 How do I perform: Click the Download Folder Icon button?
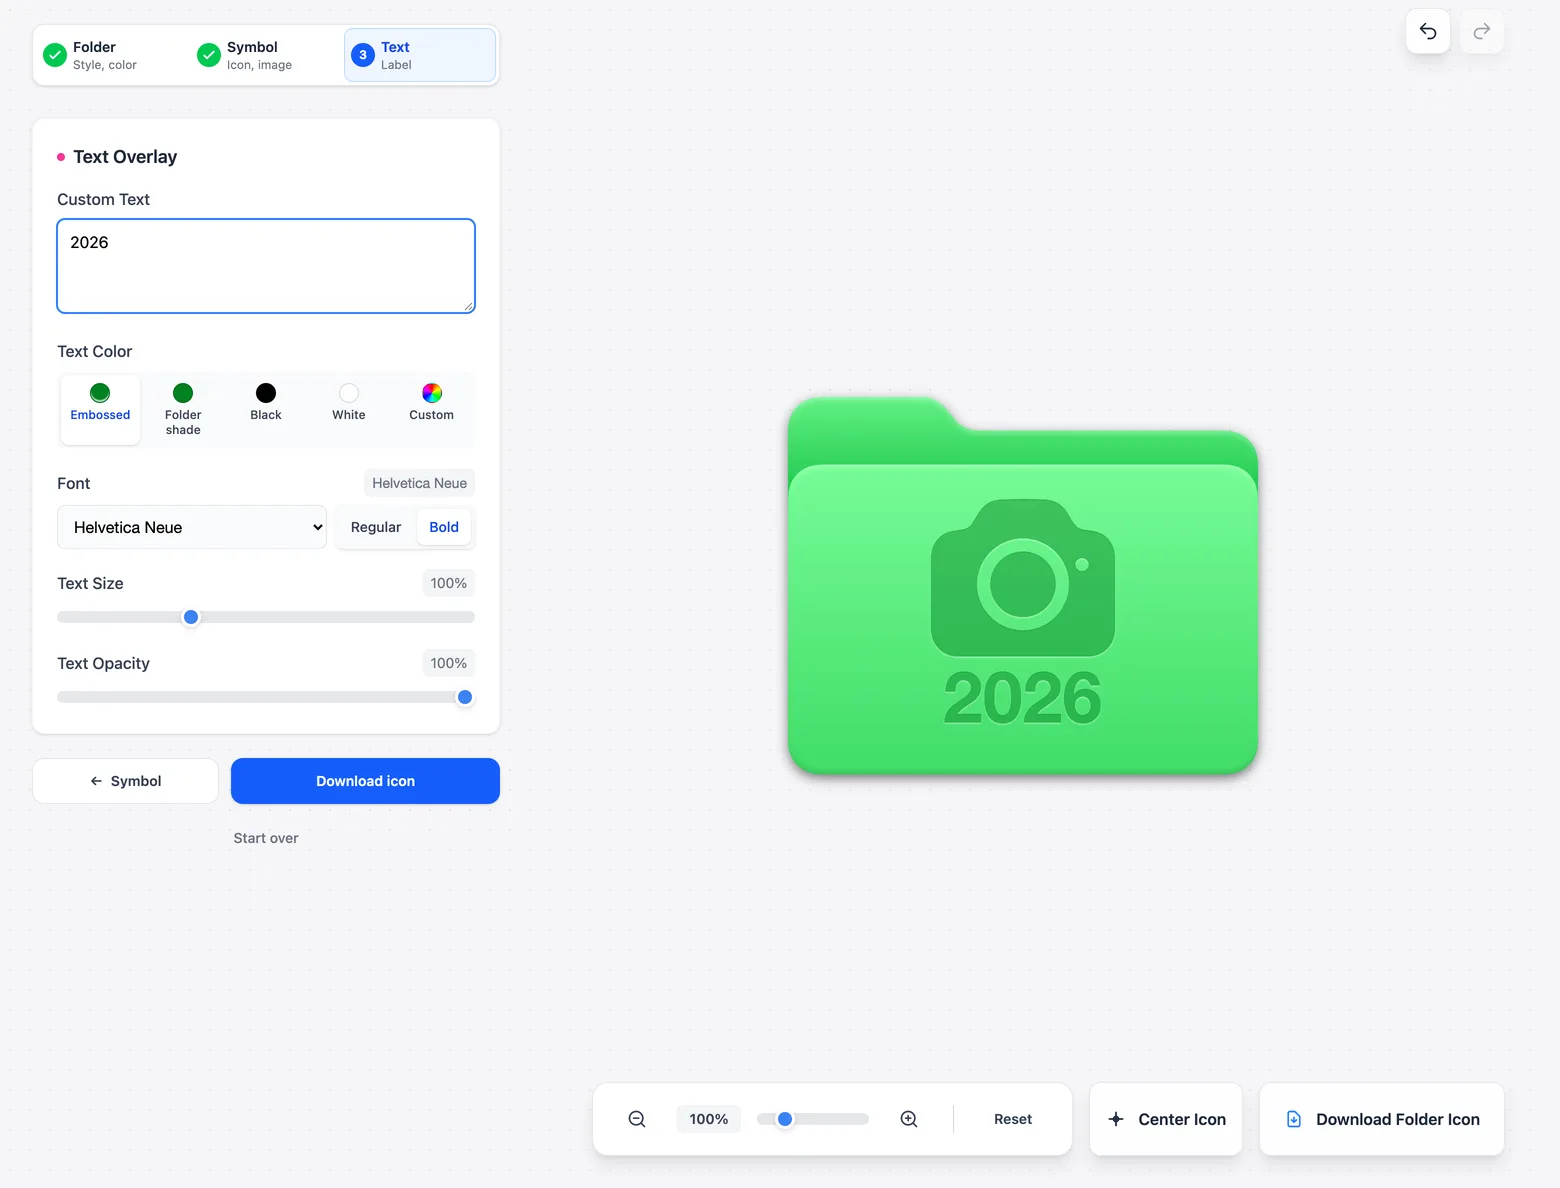(1382, 1119)
